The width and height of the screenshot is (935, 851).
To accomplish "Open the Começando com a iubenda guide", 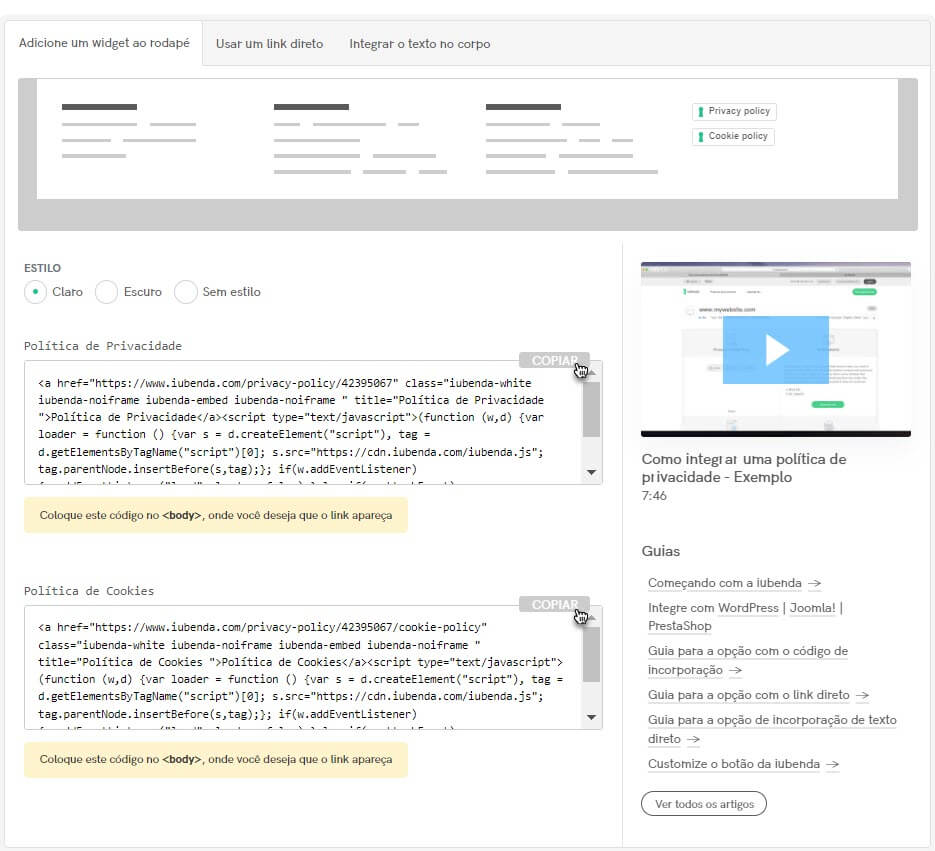I will [x=725, y=583].
